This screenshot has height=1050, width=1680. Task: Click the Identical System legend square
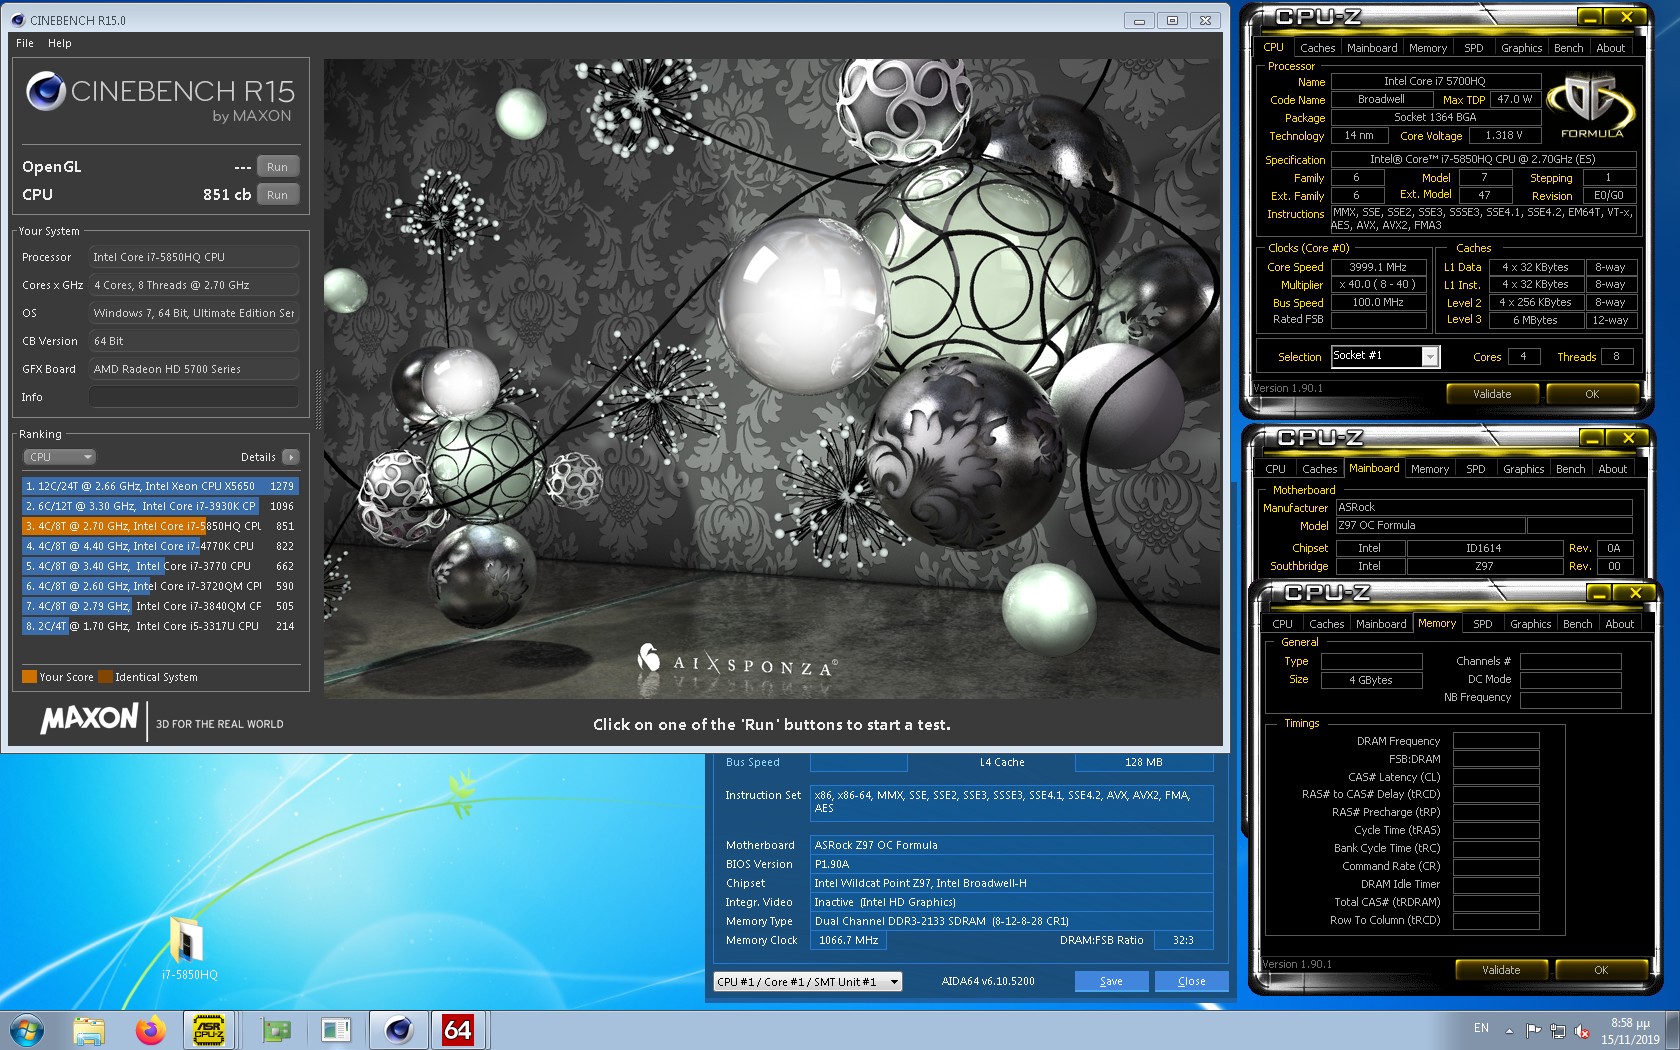105,677
